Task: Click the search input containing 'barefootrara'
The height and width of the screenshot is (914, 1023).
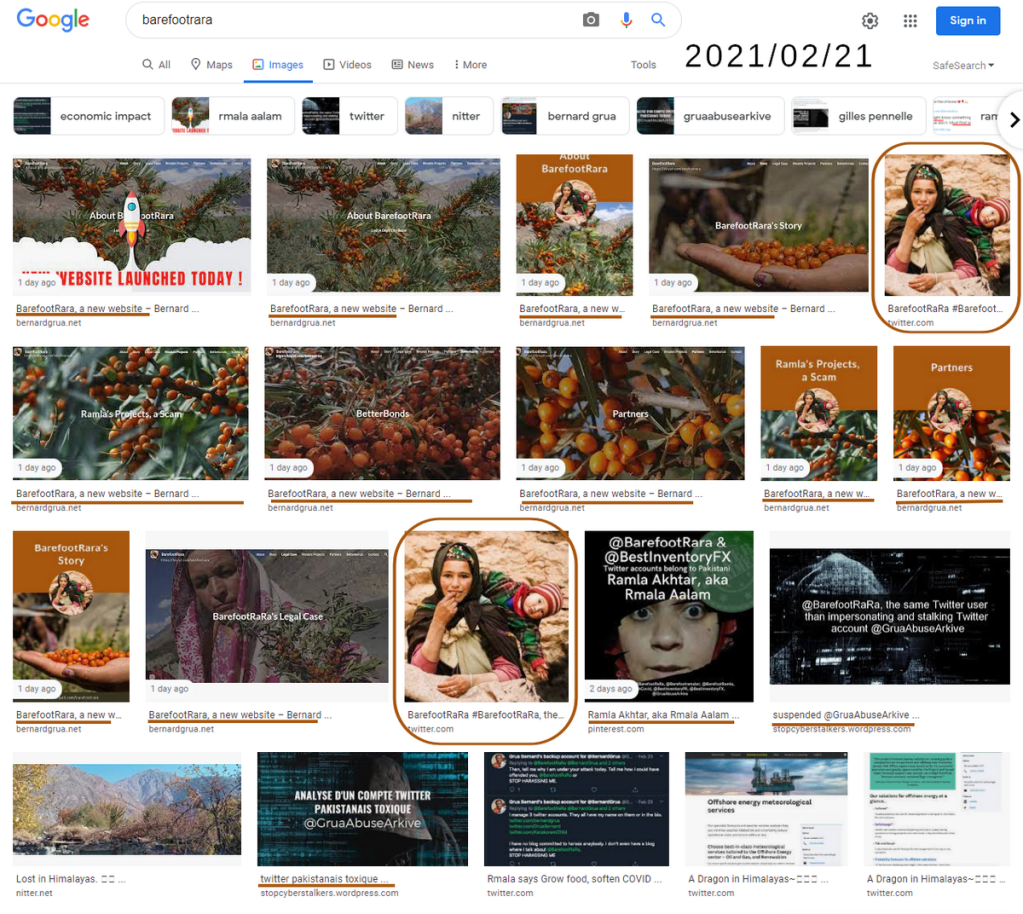Action: 250,19
